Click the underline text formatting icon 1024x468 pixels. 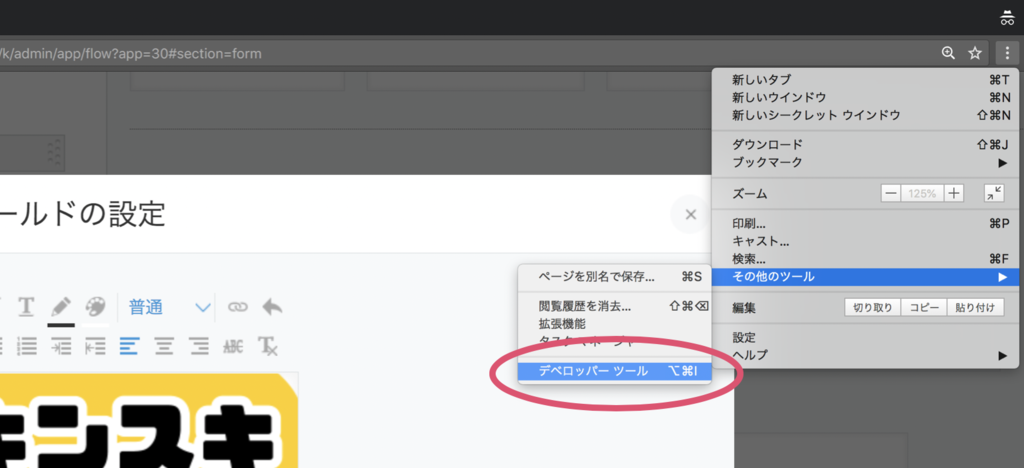tap(25, 306)
